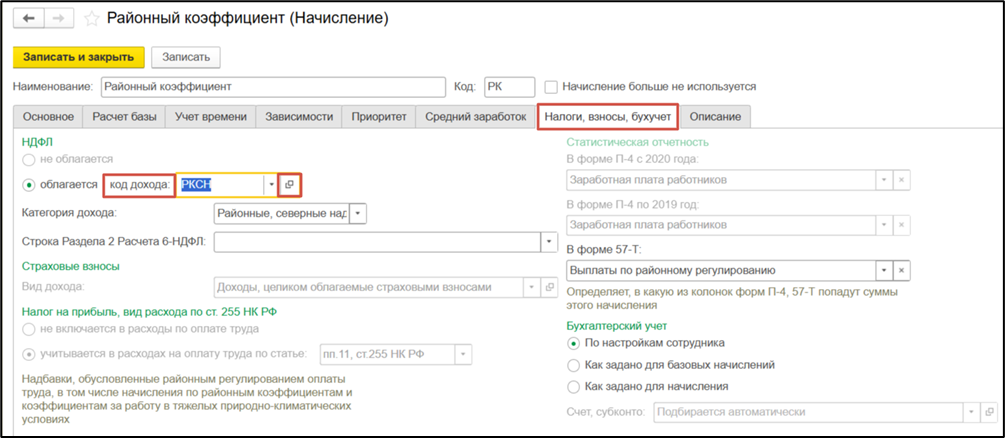Open the Средний заработок tab
Image resolution: width=1005 pixels, height=438 pixels.
click(475, 117)
